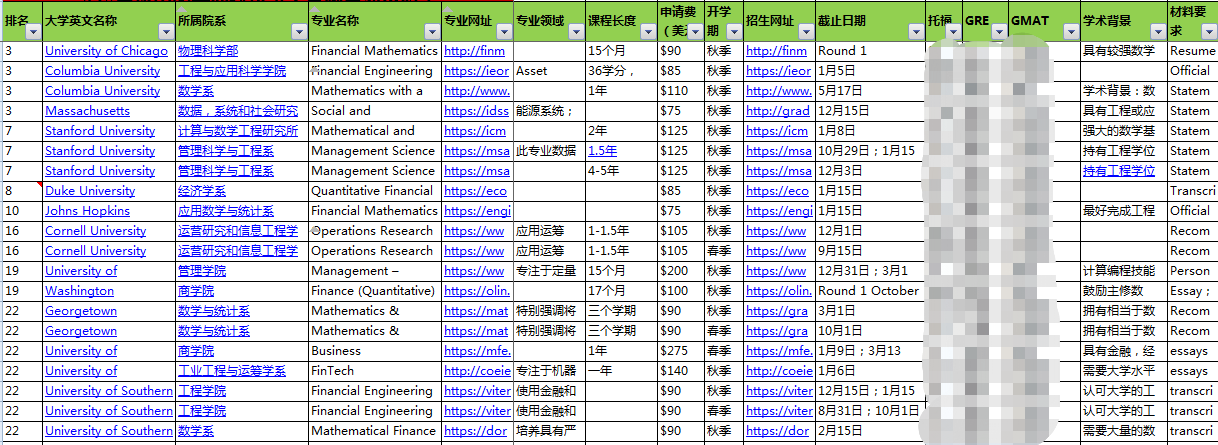Select the 5月17日 deadline cell
Image resolution: width=1218 pixels, height=445 pixels.
[x=870, y=91]
